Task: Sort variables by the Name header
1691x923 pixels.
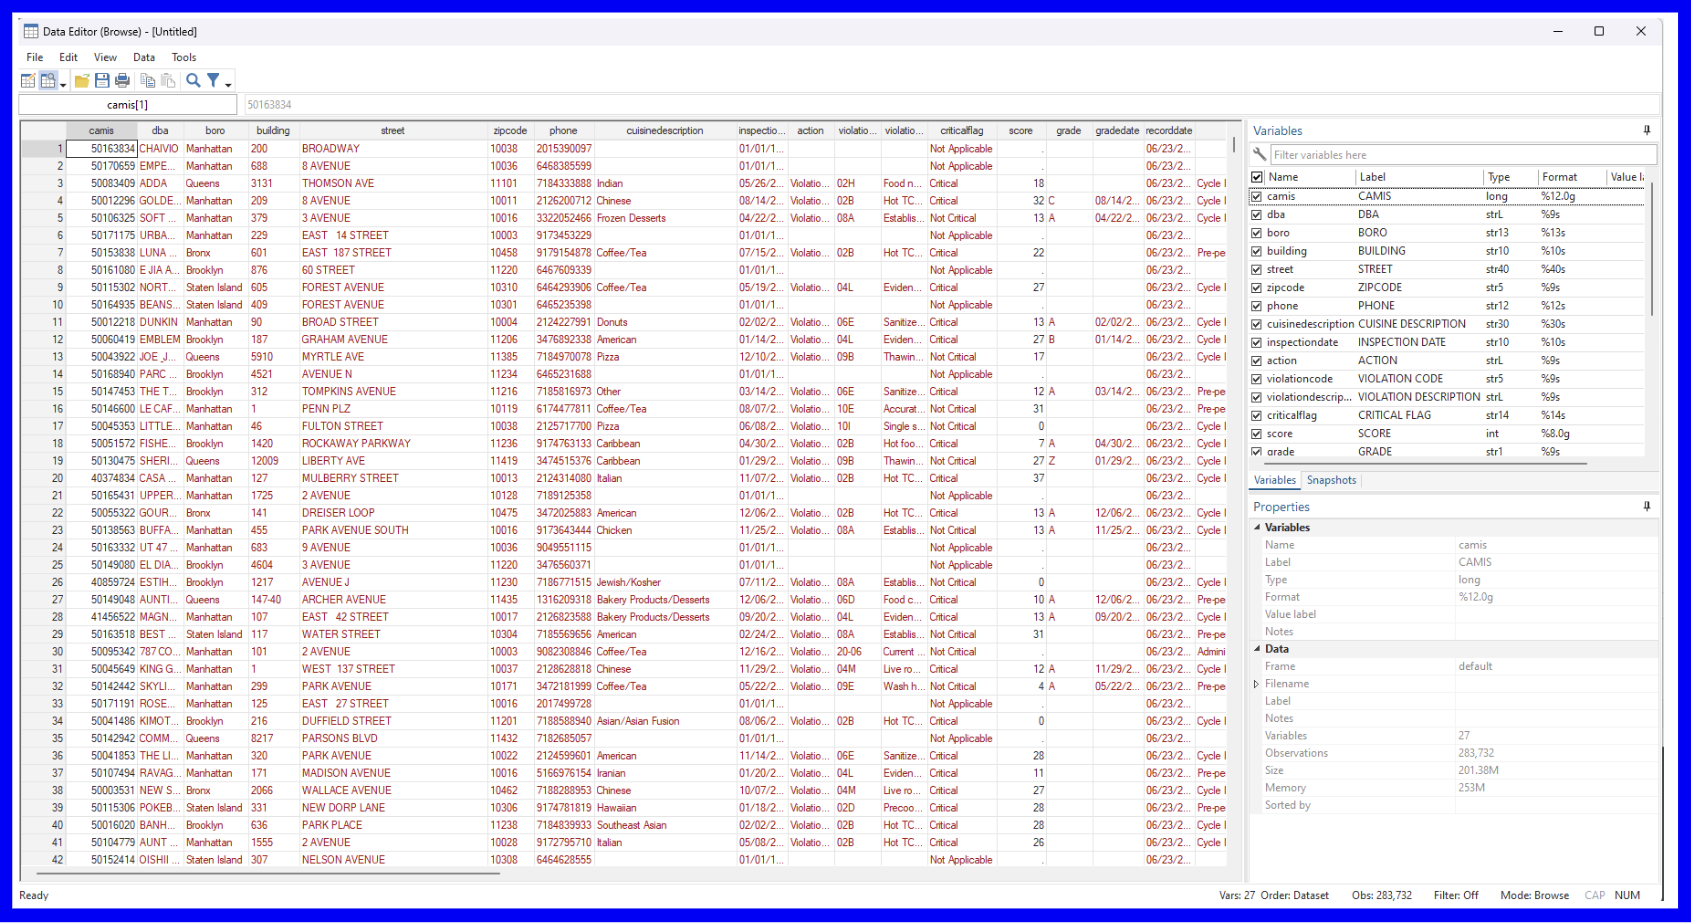Action: tap(1310, 177)
